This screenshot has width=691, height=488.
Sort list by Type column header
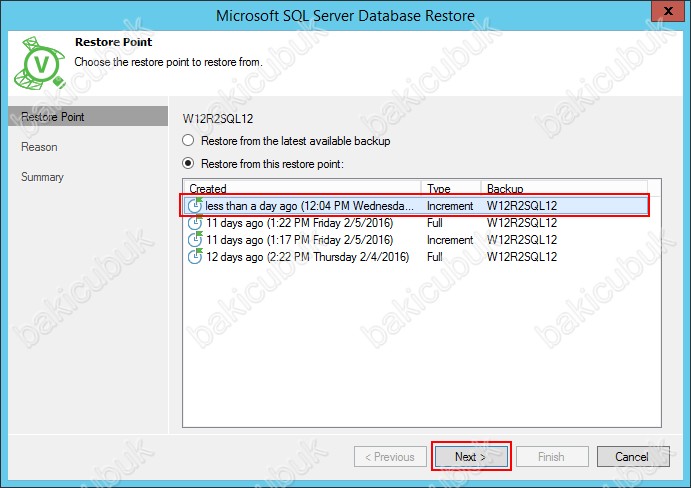[x=450, y=188]
